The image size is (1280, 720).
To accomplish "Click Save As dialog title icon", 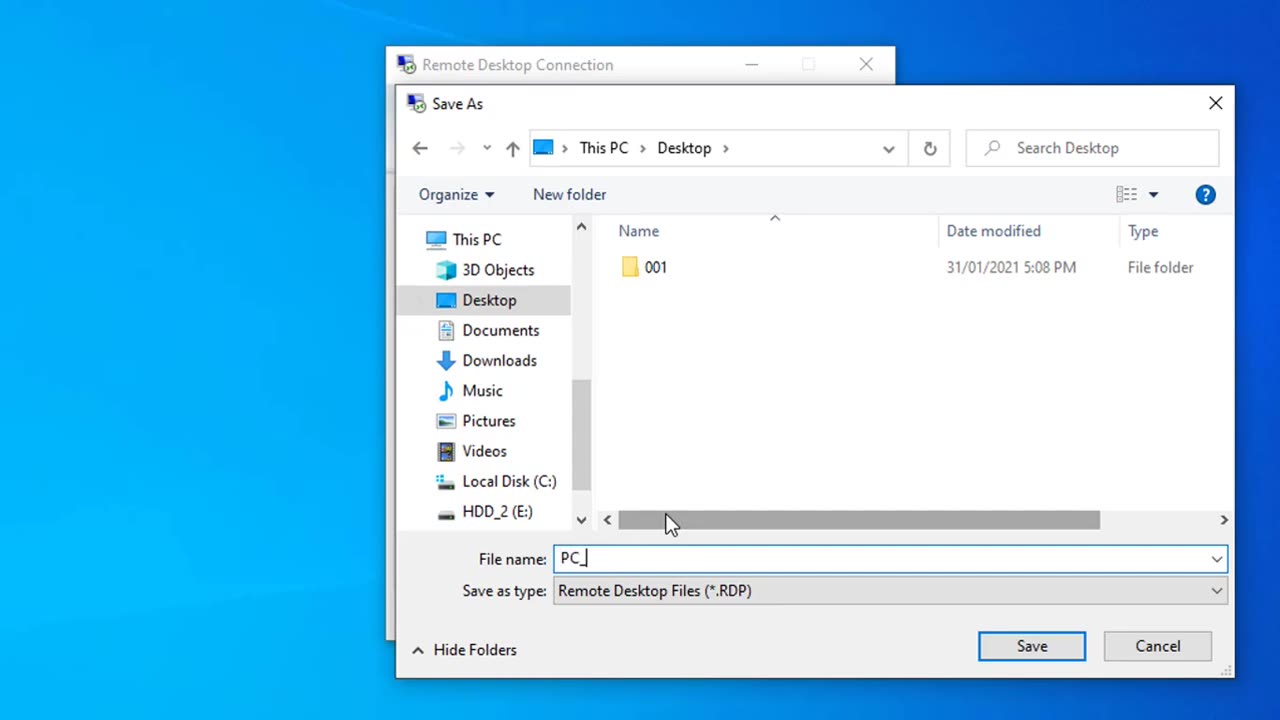I will 416,103.
